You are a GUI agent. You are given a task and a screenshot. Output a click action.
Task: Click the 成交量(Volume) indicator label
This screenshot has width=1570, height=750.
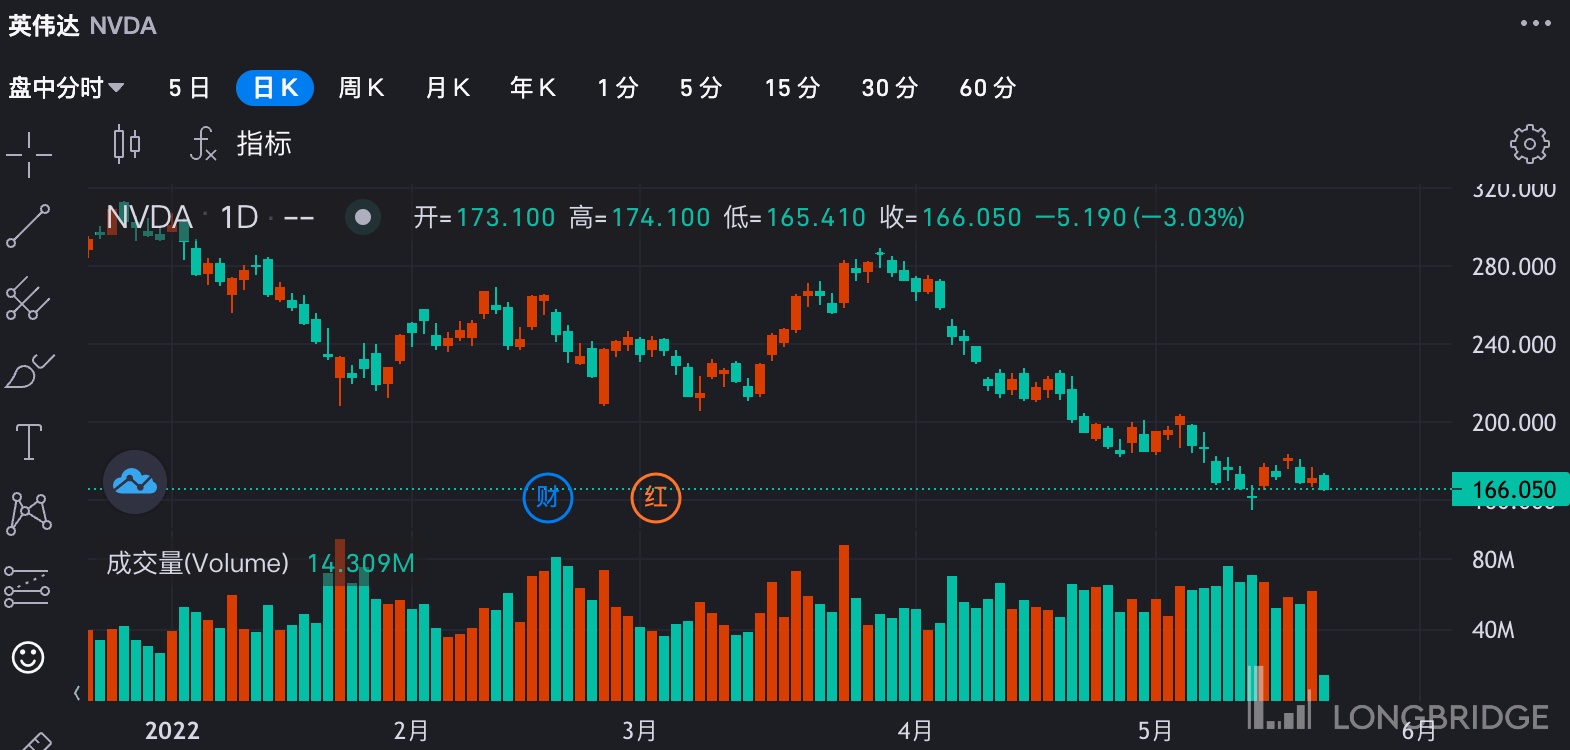tap(197, 563)
